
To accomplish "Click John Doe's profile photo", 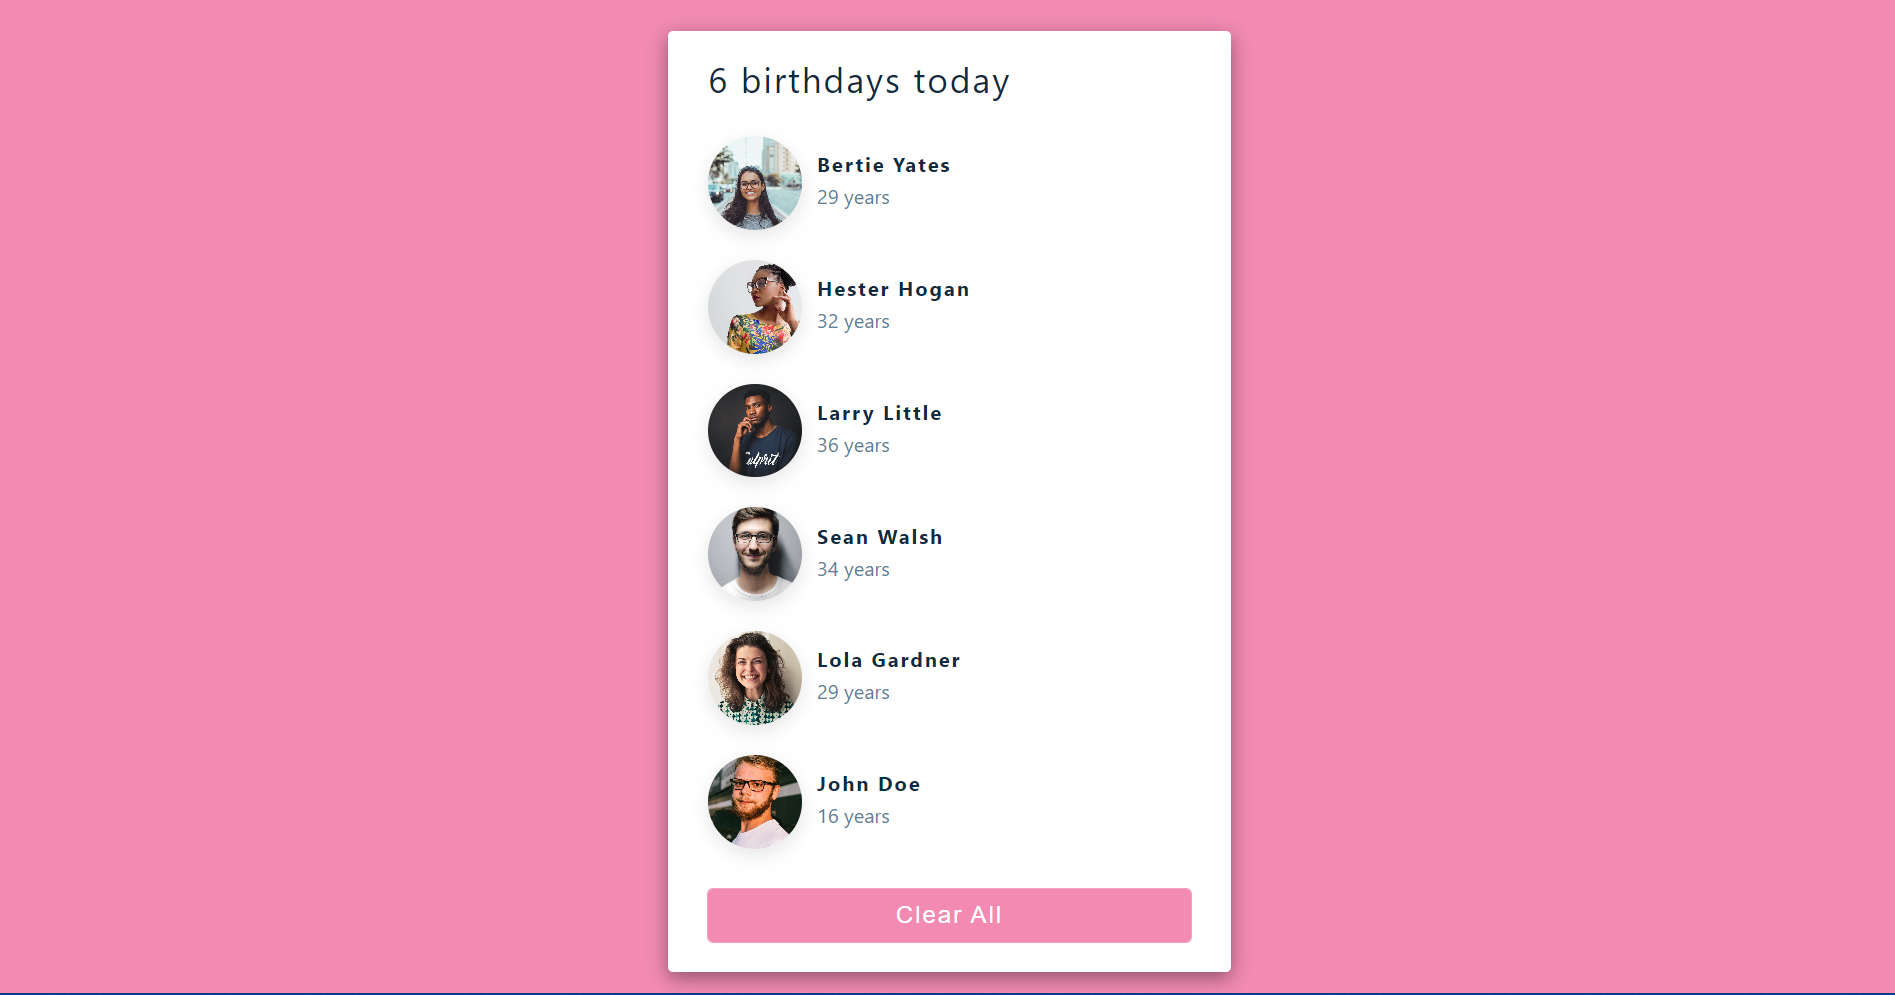I will coord(754,801).
